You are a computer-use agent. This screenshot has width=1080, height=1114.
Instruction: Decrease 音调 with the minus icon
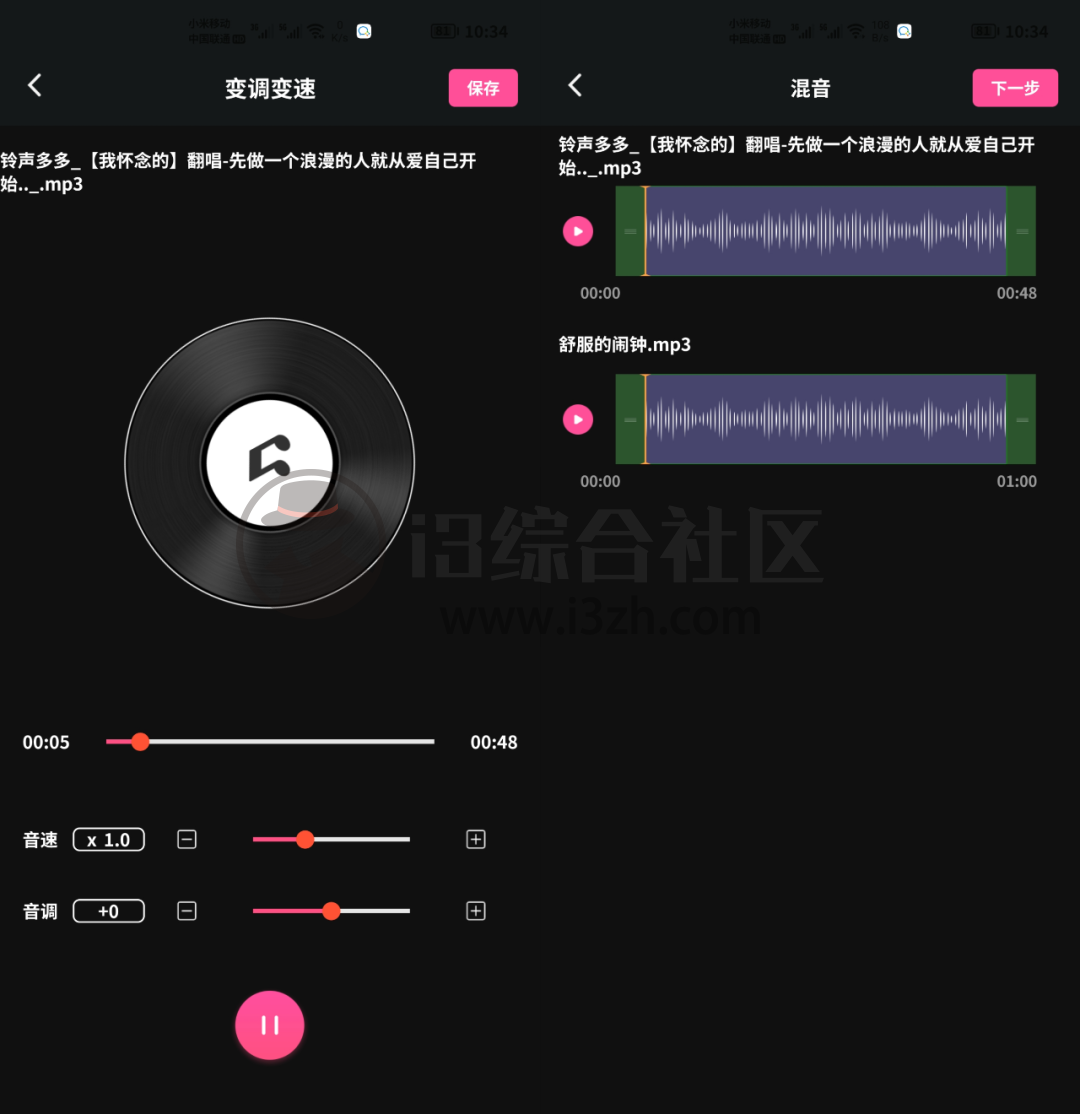(x=187, y=911)
